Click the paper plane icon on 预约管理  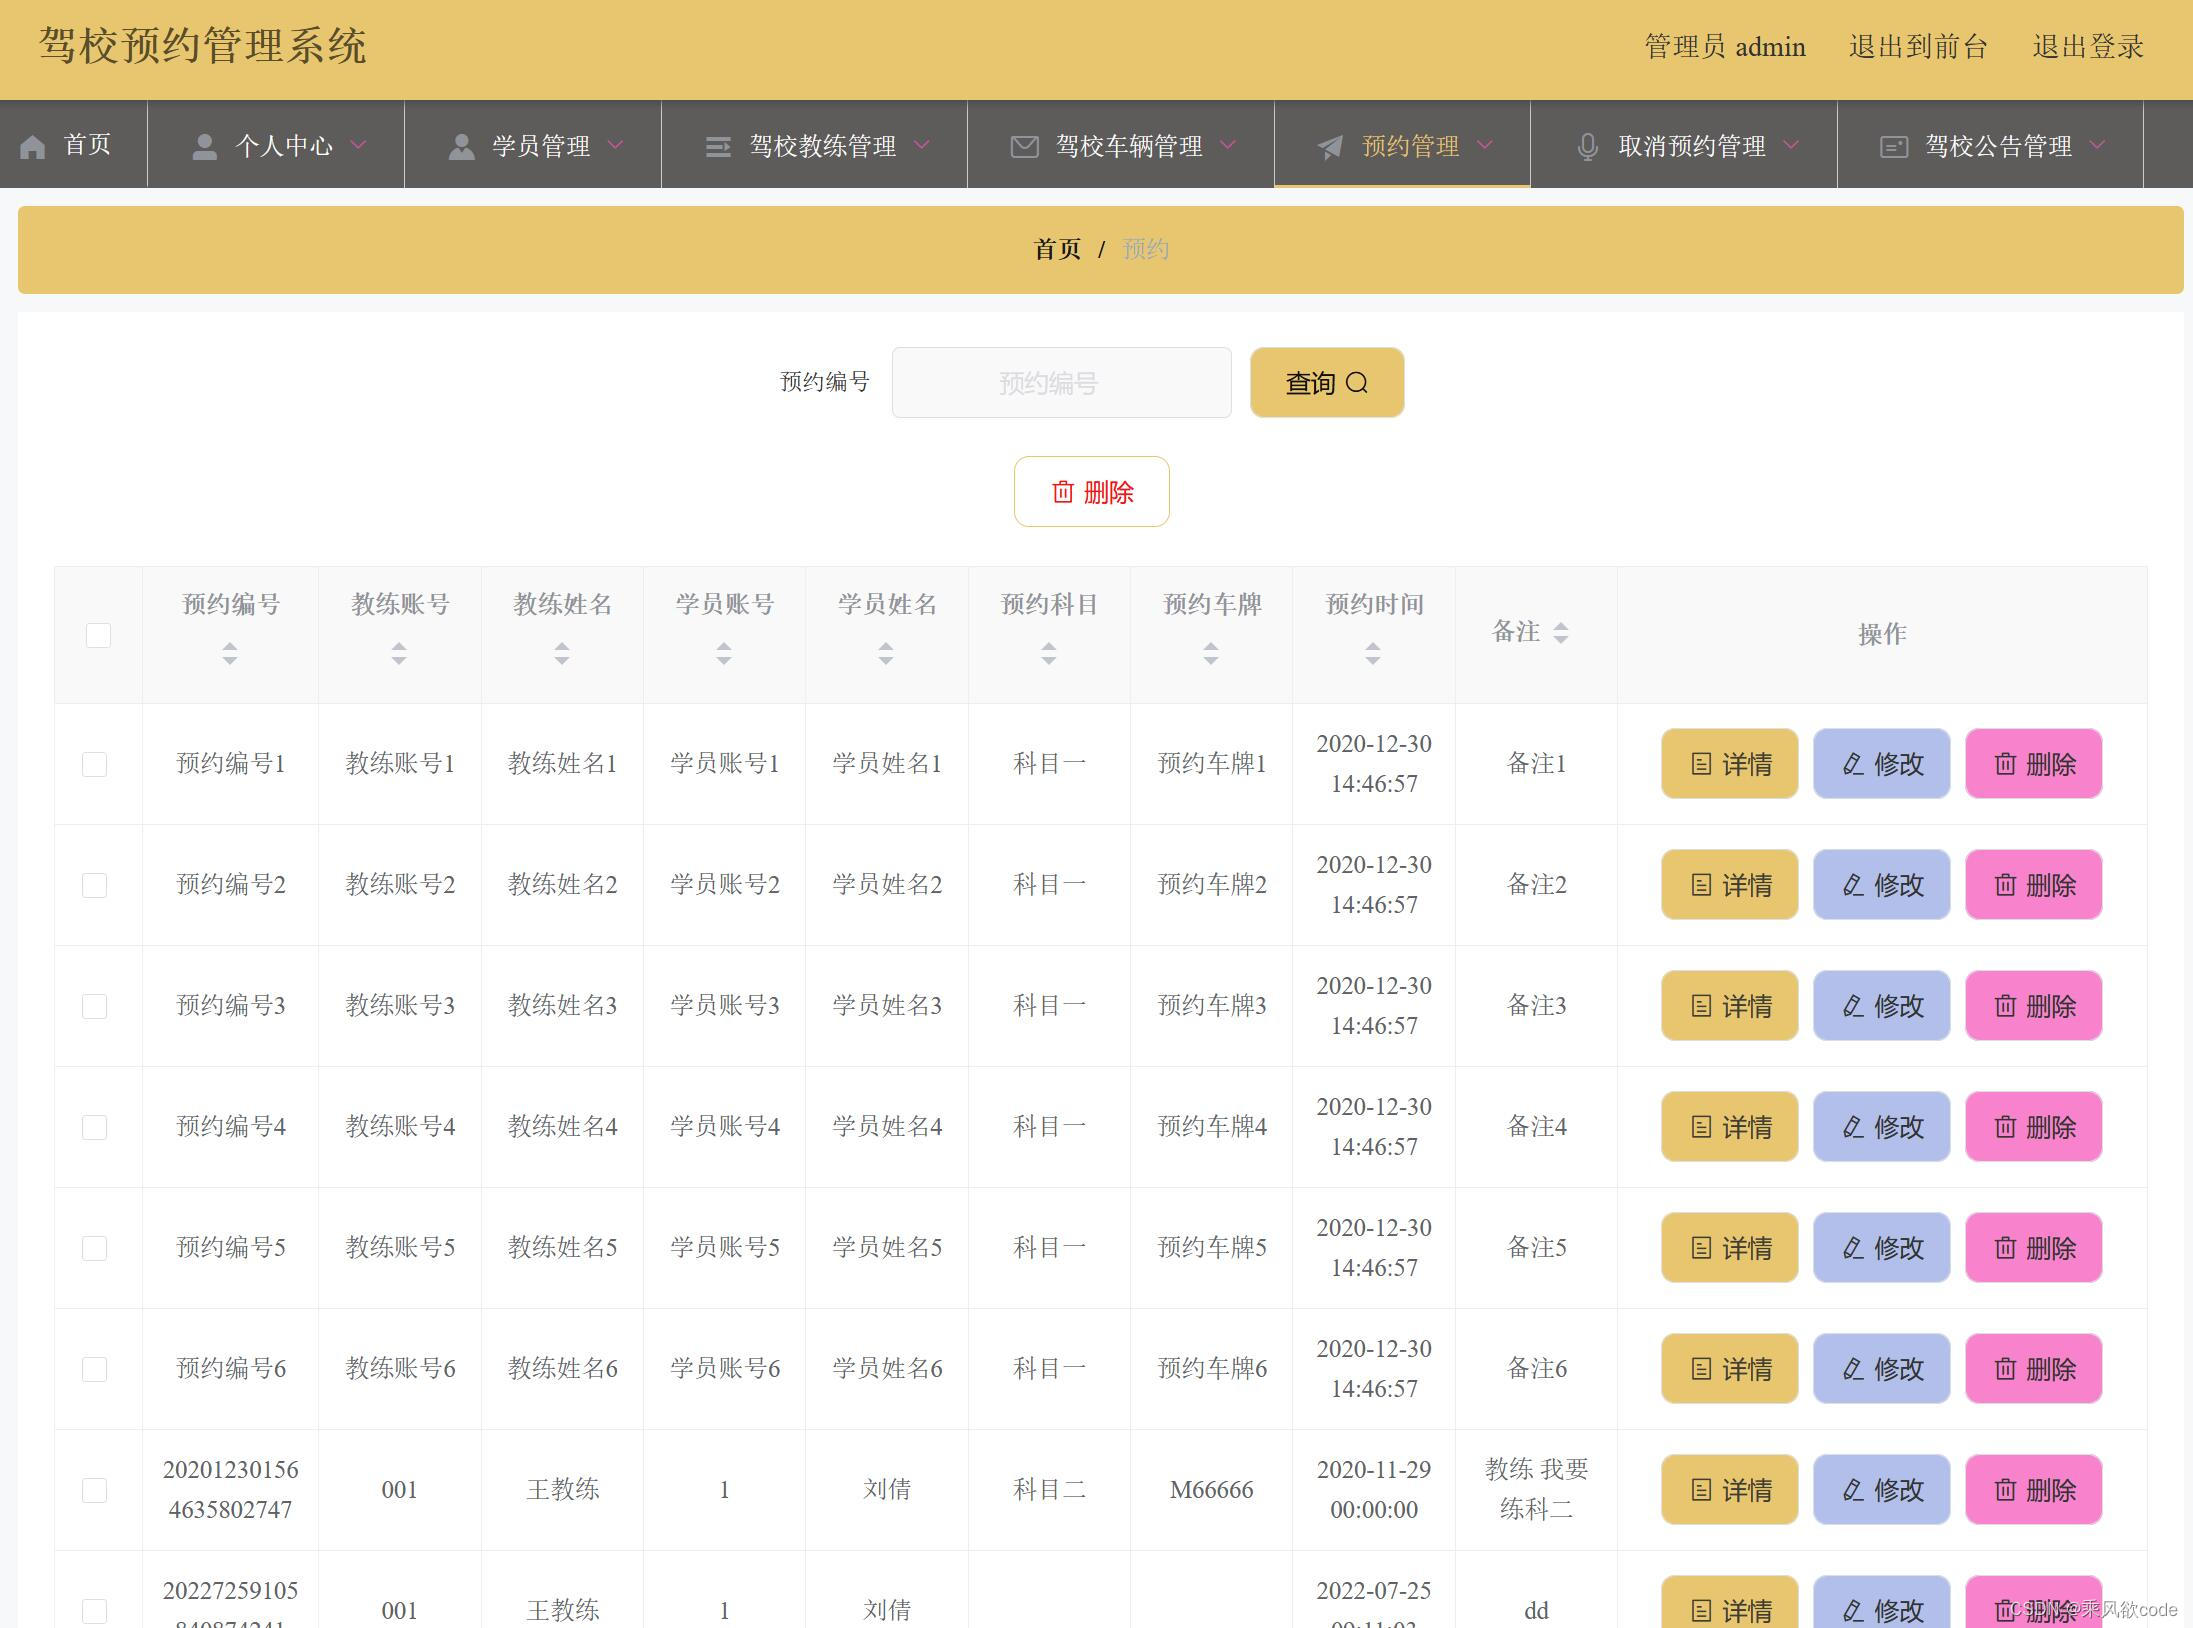[1328, 147]
